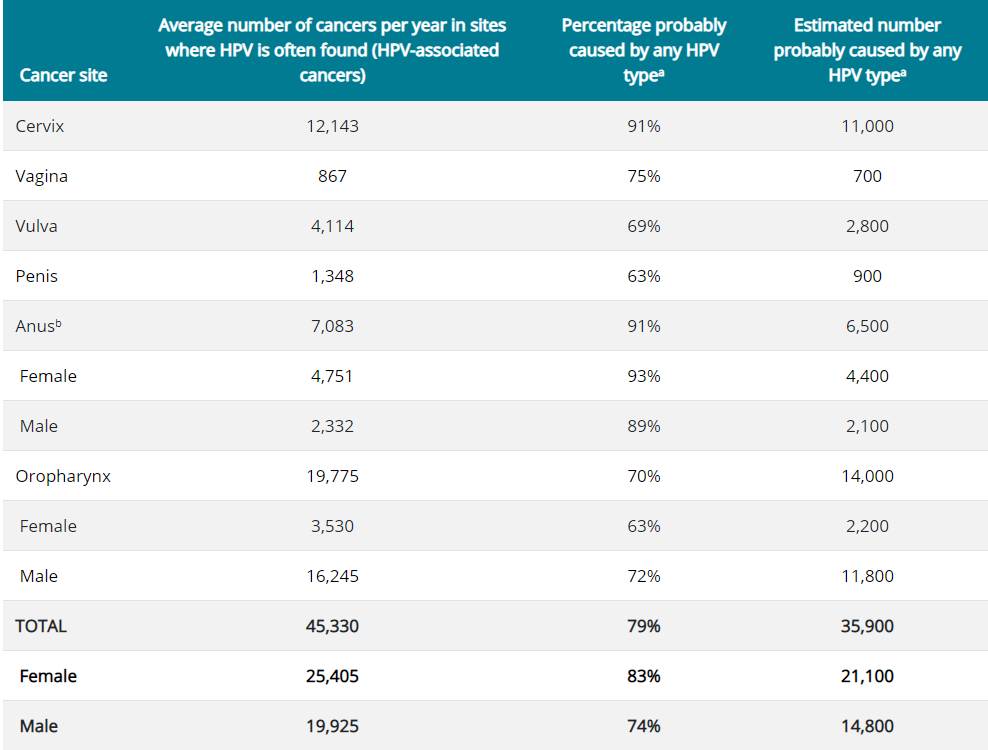Select the 79% total percentage cell
The height and width of the screenshot is (750, 988).
pos(643,626)
